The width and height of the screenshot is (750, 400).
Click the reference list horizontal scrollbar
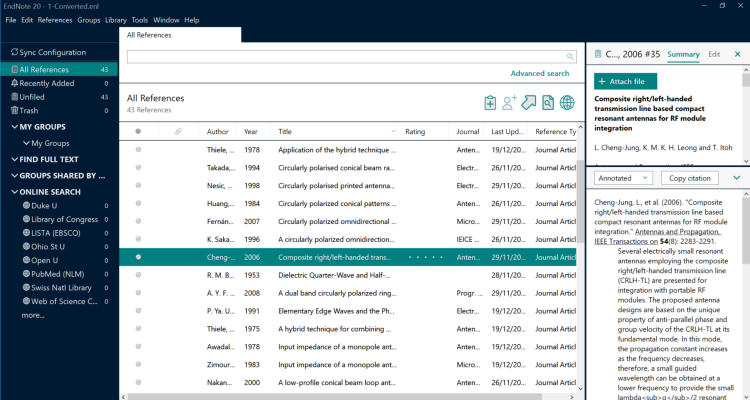[x=335, y=397]
